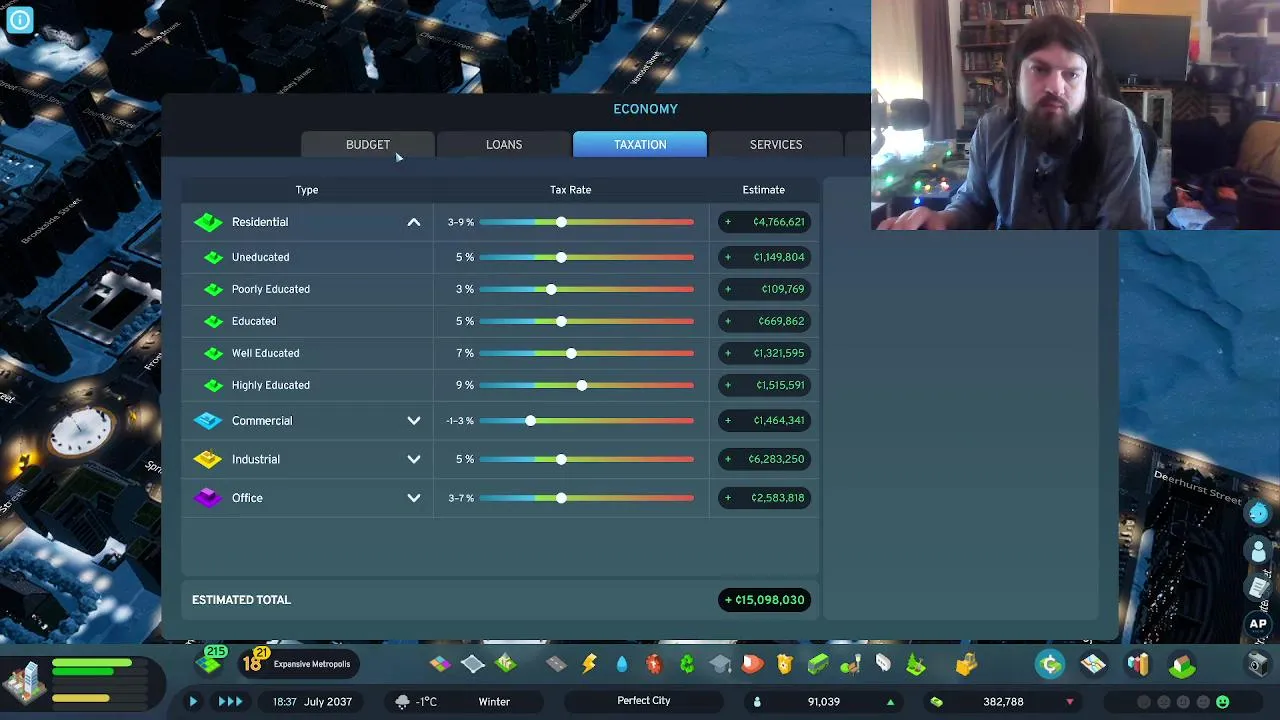Switch to the Budget tab
Image resolution: width=1280 pixels, height=720 pixels.
368,145
